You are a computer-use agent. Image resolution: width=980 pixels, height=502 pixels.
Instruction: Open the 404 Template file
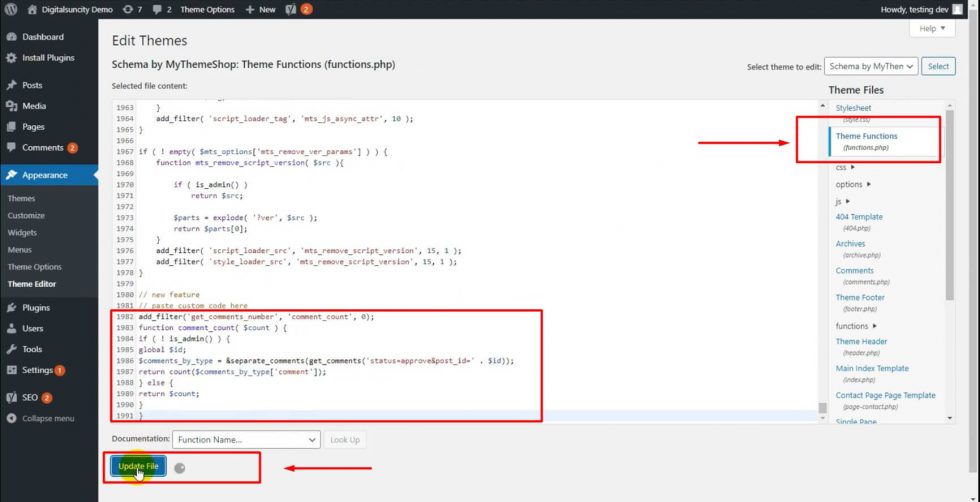859,216
